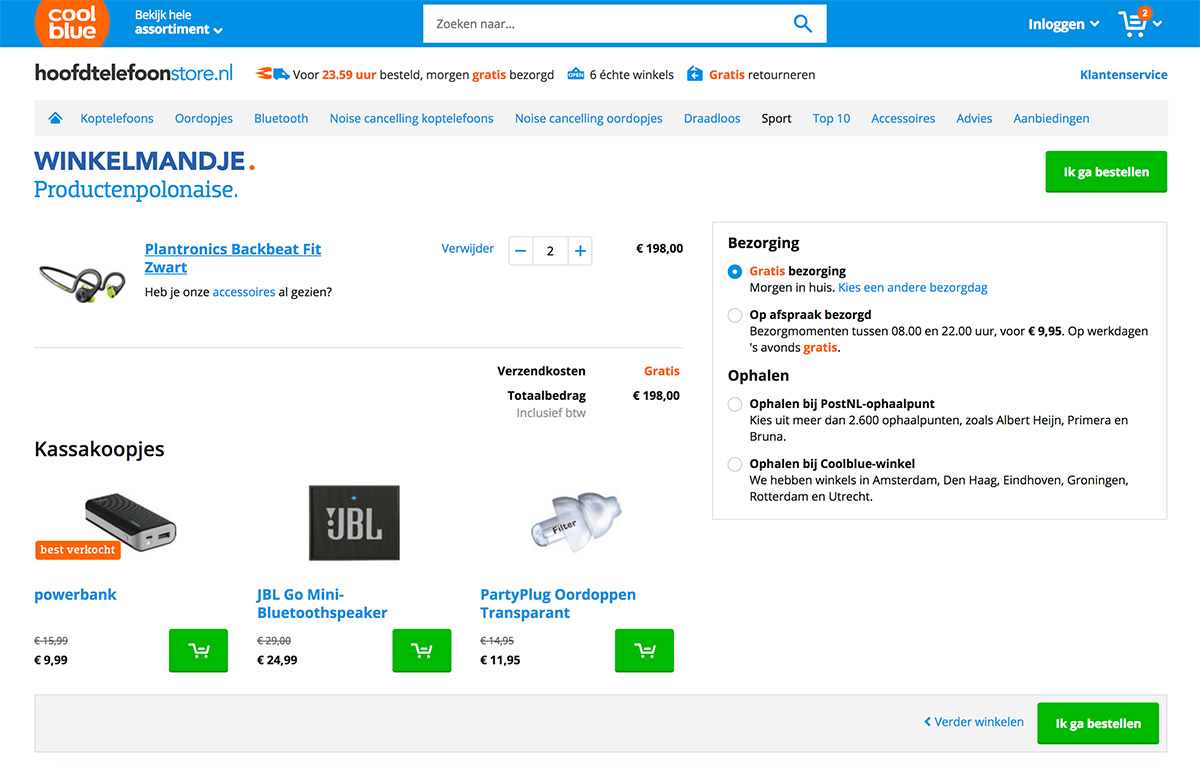The height and width of the screenshot is (767, 1200).
Task: View Aanbiedingen deals
Action: 1051,118
